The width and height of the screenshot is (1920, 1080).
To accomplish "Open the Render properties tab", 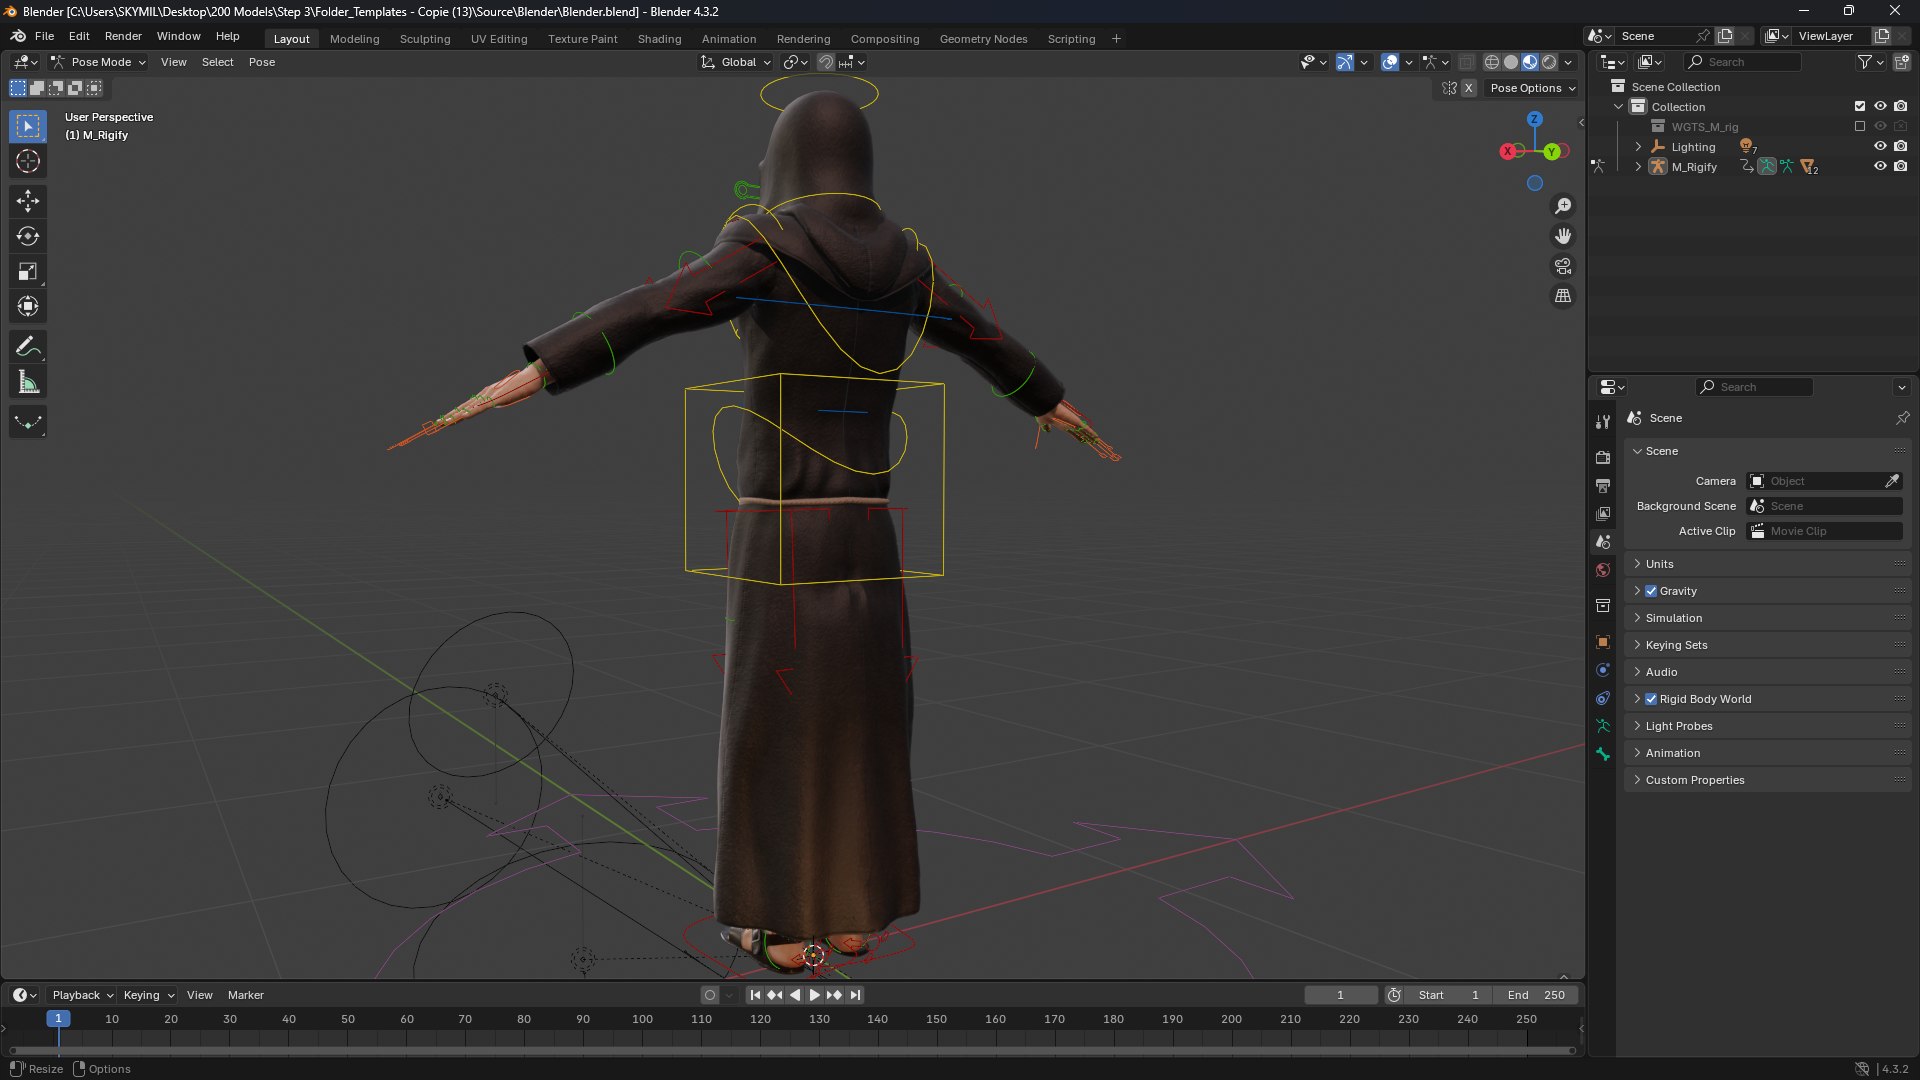I will point(1603,457).
